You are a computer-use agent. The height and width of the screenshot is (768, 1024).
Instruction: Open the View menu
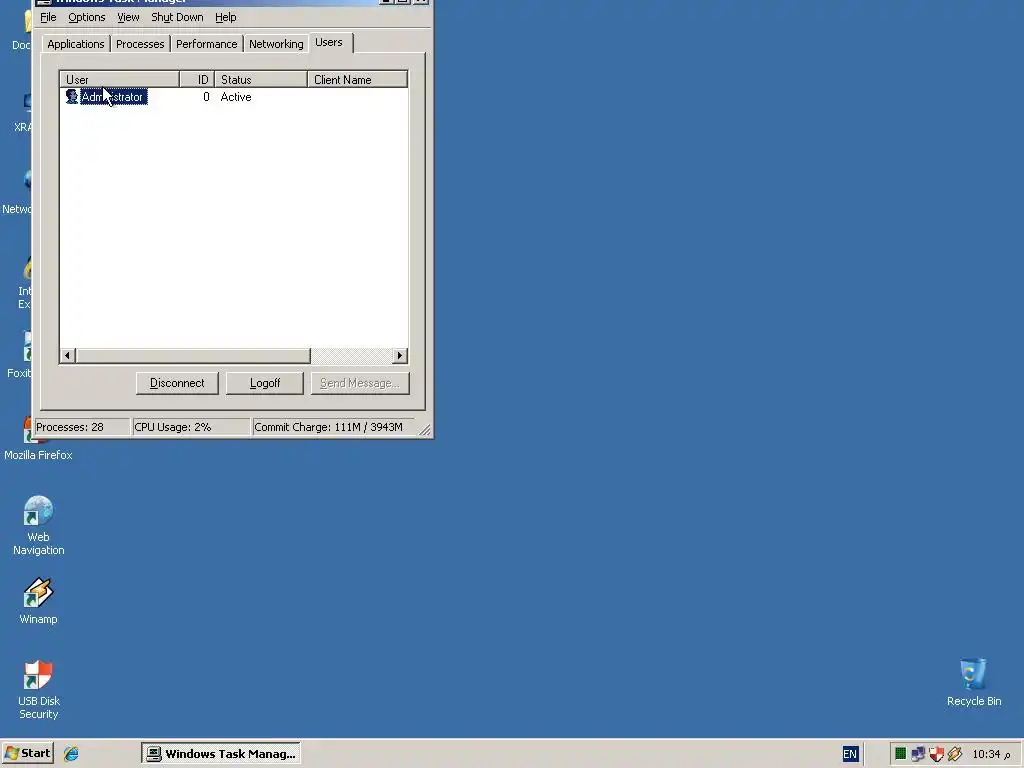coord(128,17)
